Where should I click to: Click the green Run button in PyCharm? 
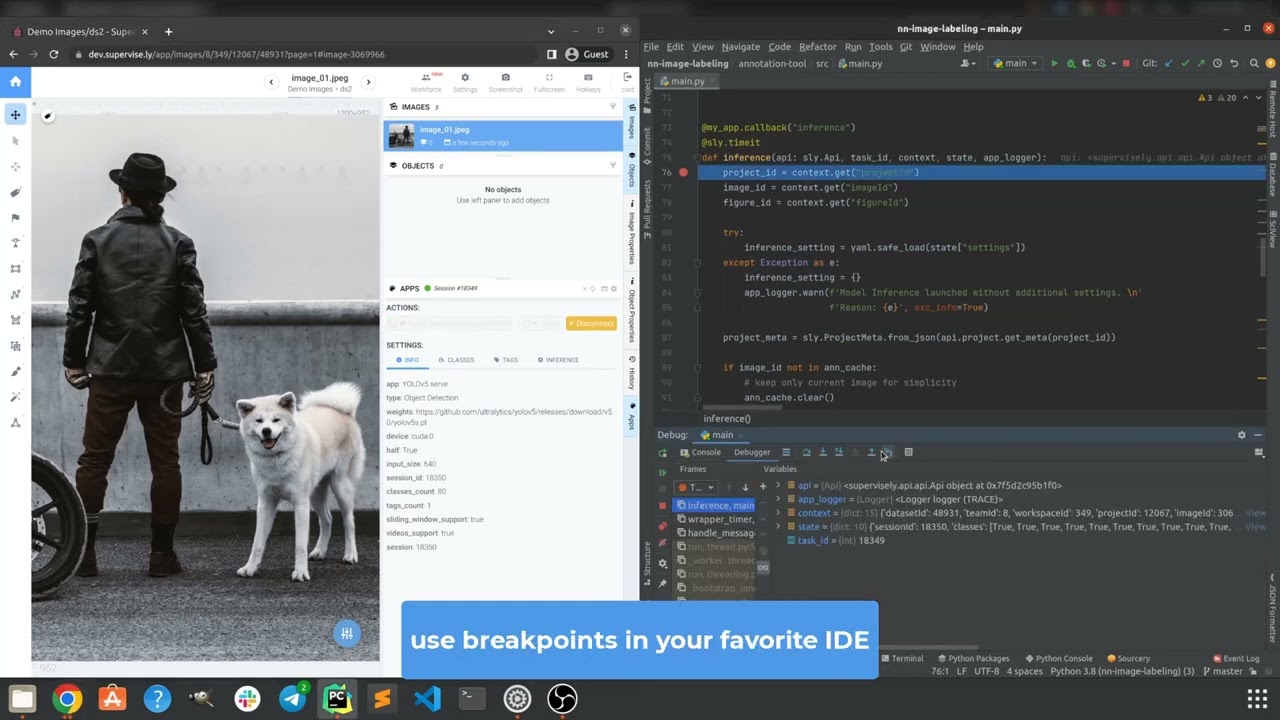(x=1054, y=63)
